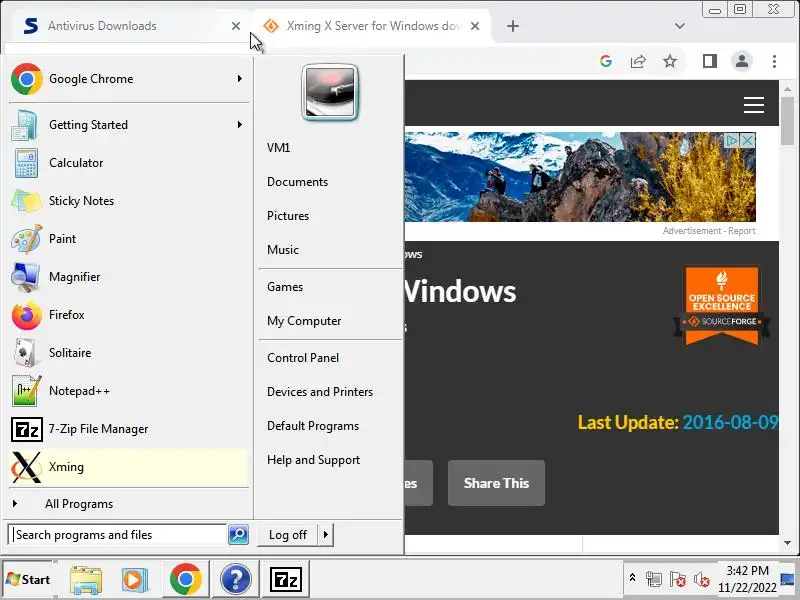
Task: Open Sticky Notes from Start menu
Action: pyautogui.click(x=128, y=201)
